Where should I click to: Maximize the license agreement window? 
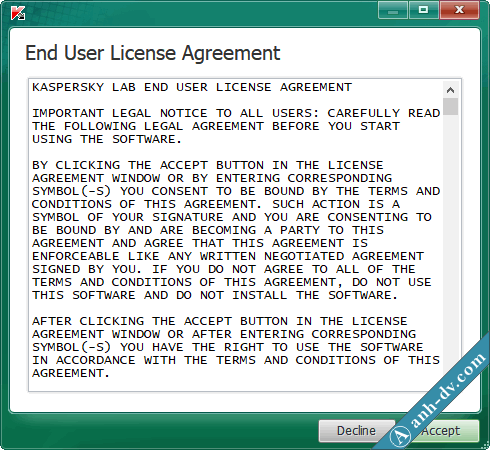[423, 10]
